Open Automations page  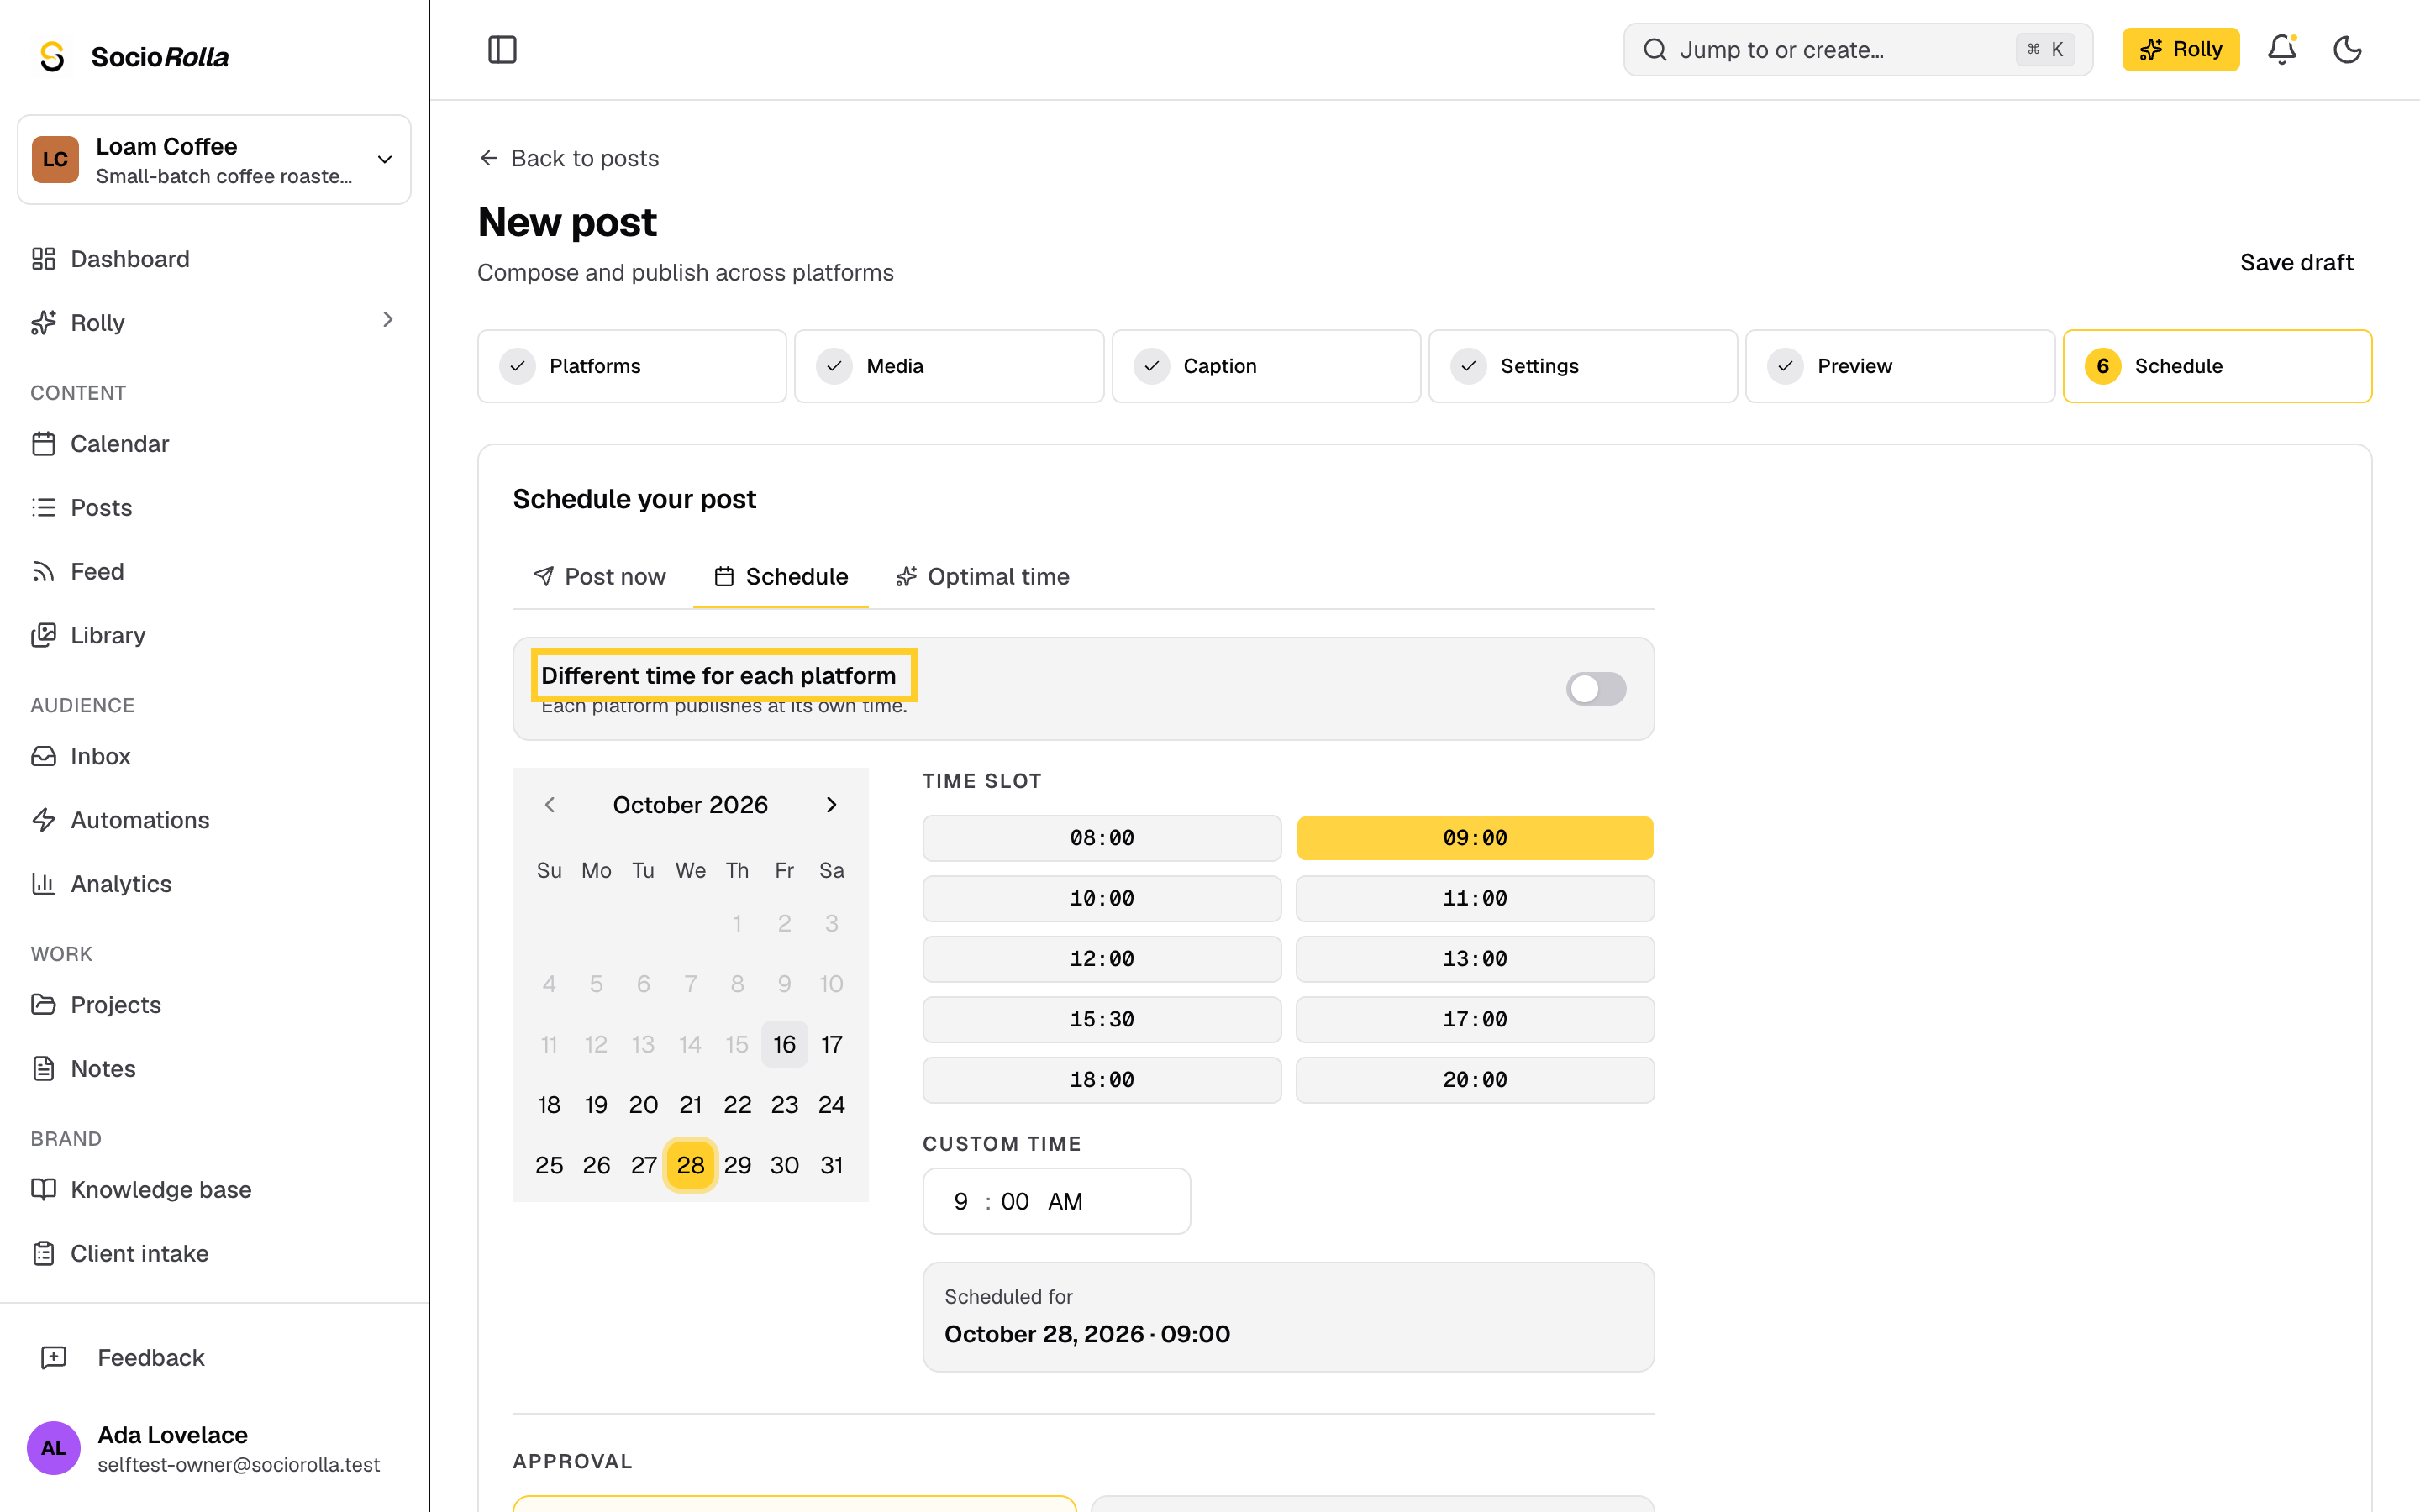214,820
